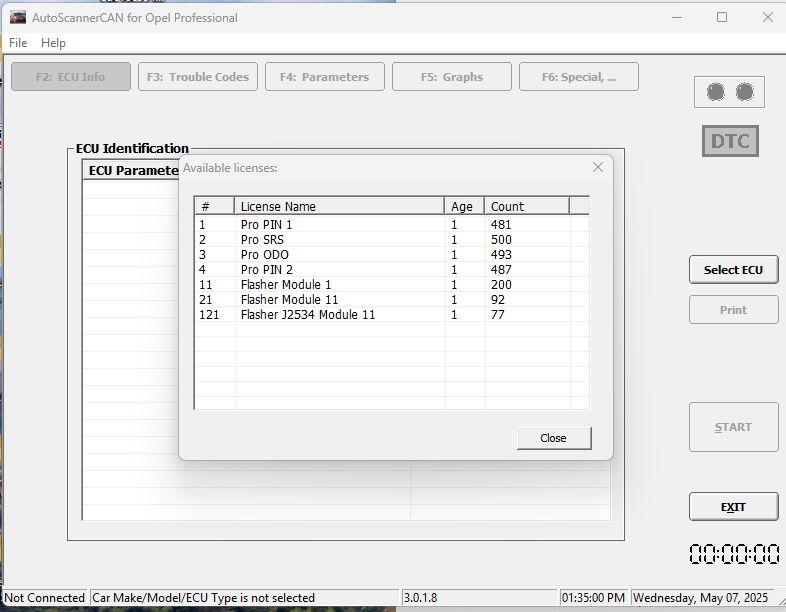
Task: Click the Select ECU button
Action: (x=733, y=270)
